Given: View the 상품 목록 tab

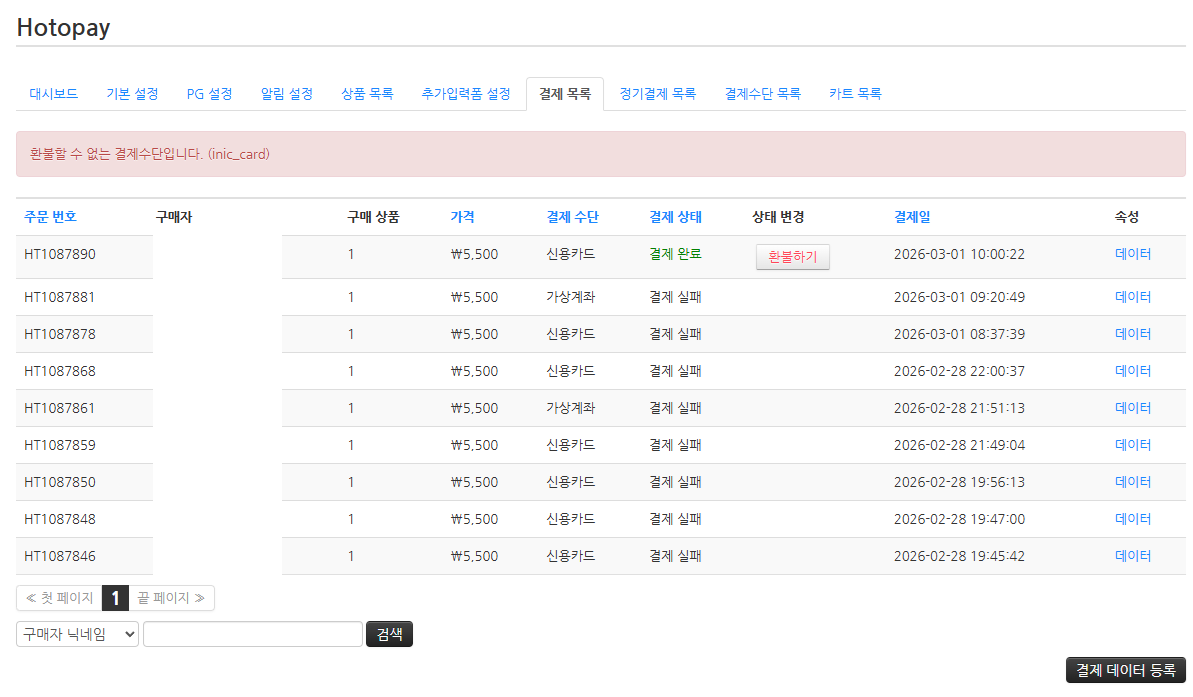Looking at the screenshot, I should (366, 93).
